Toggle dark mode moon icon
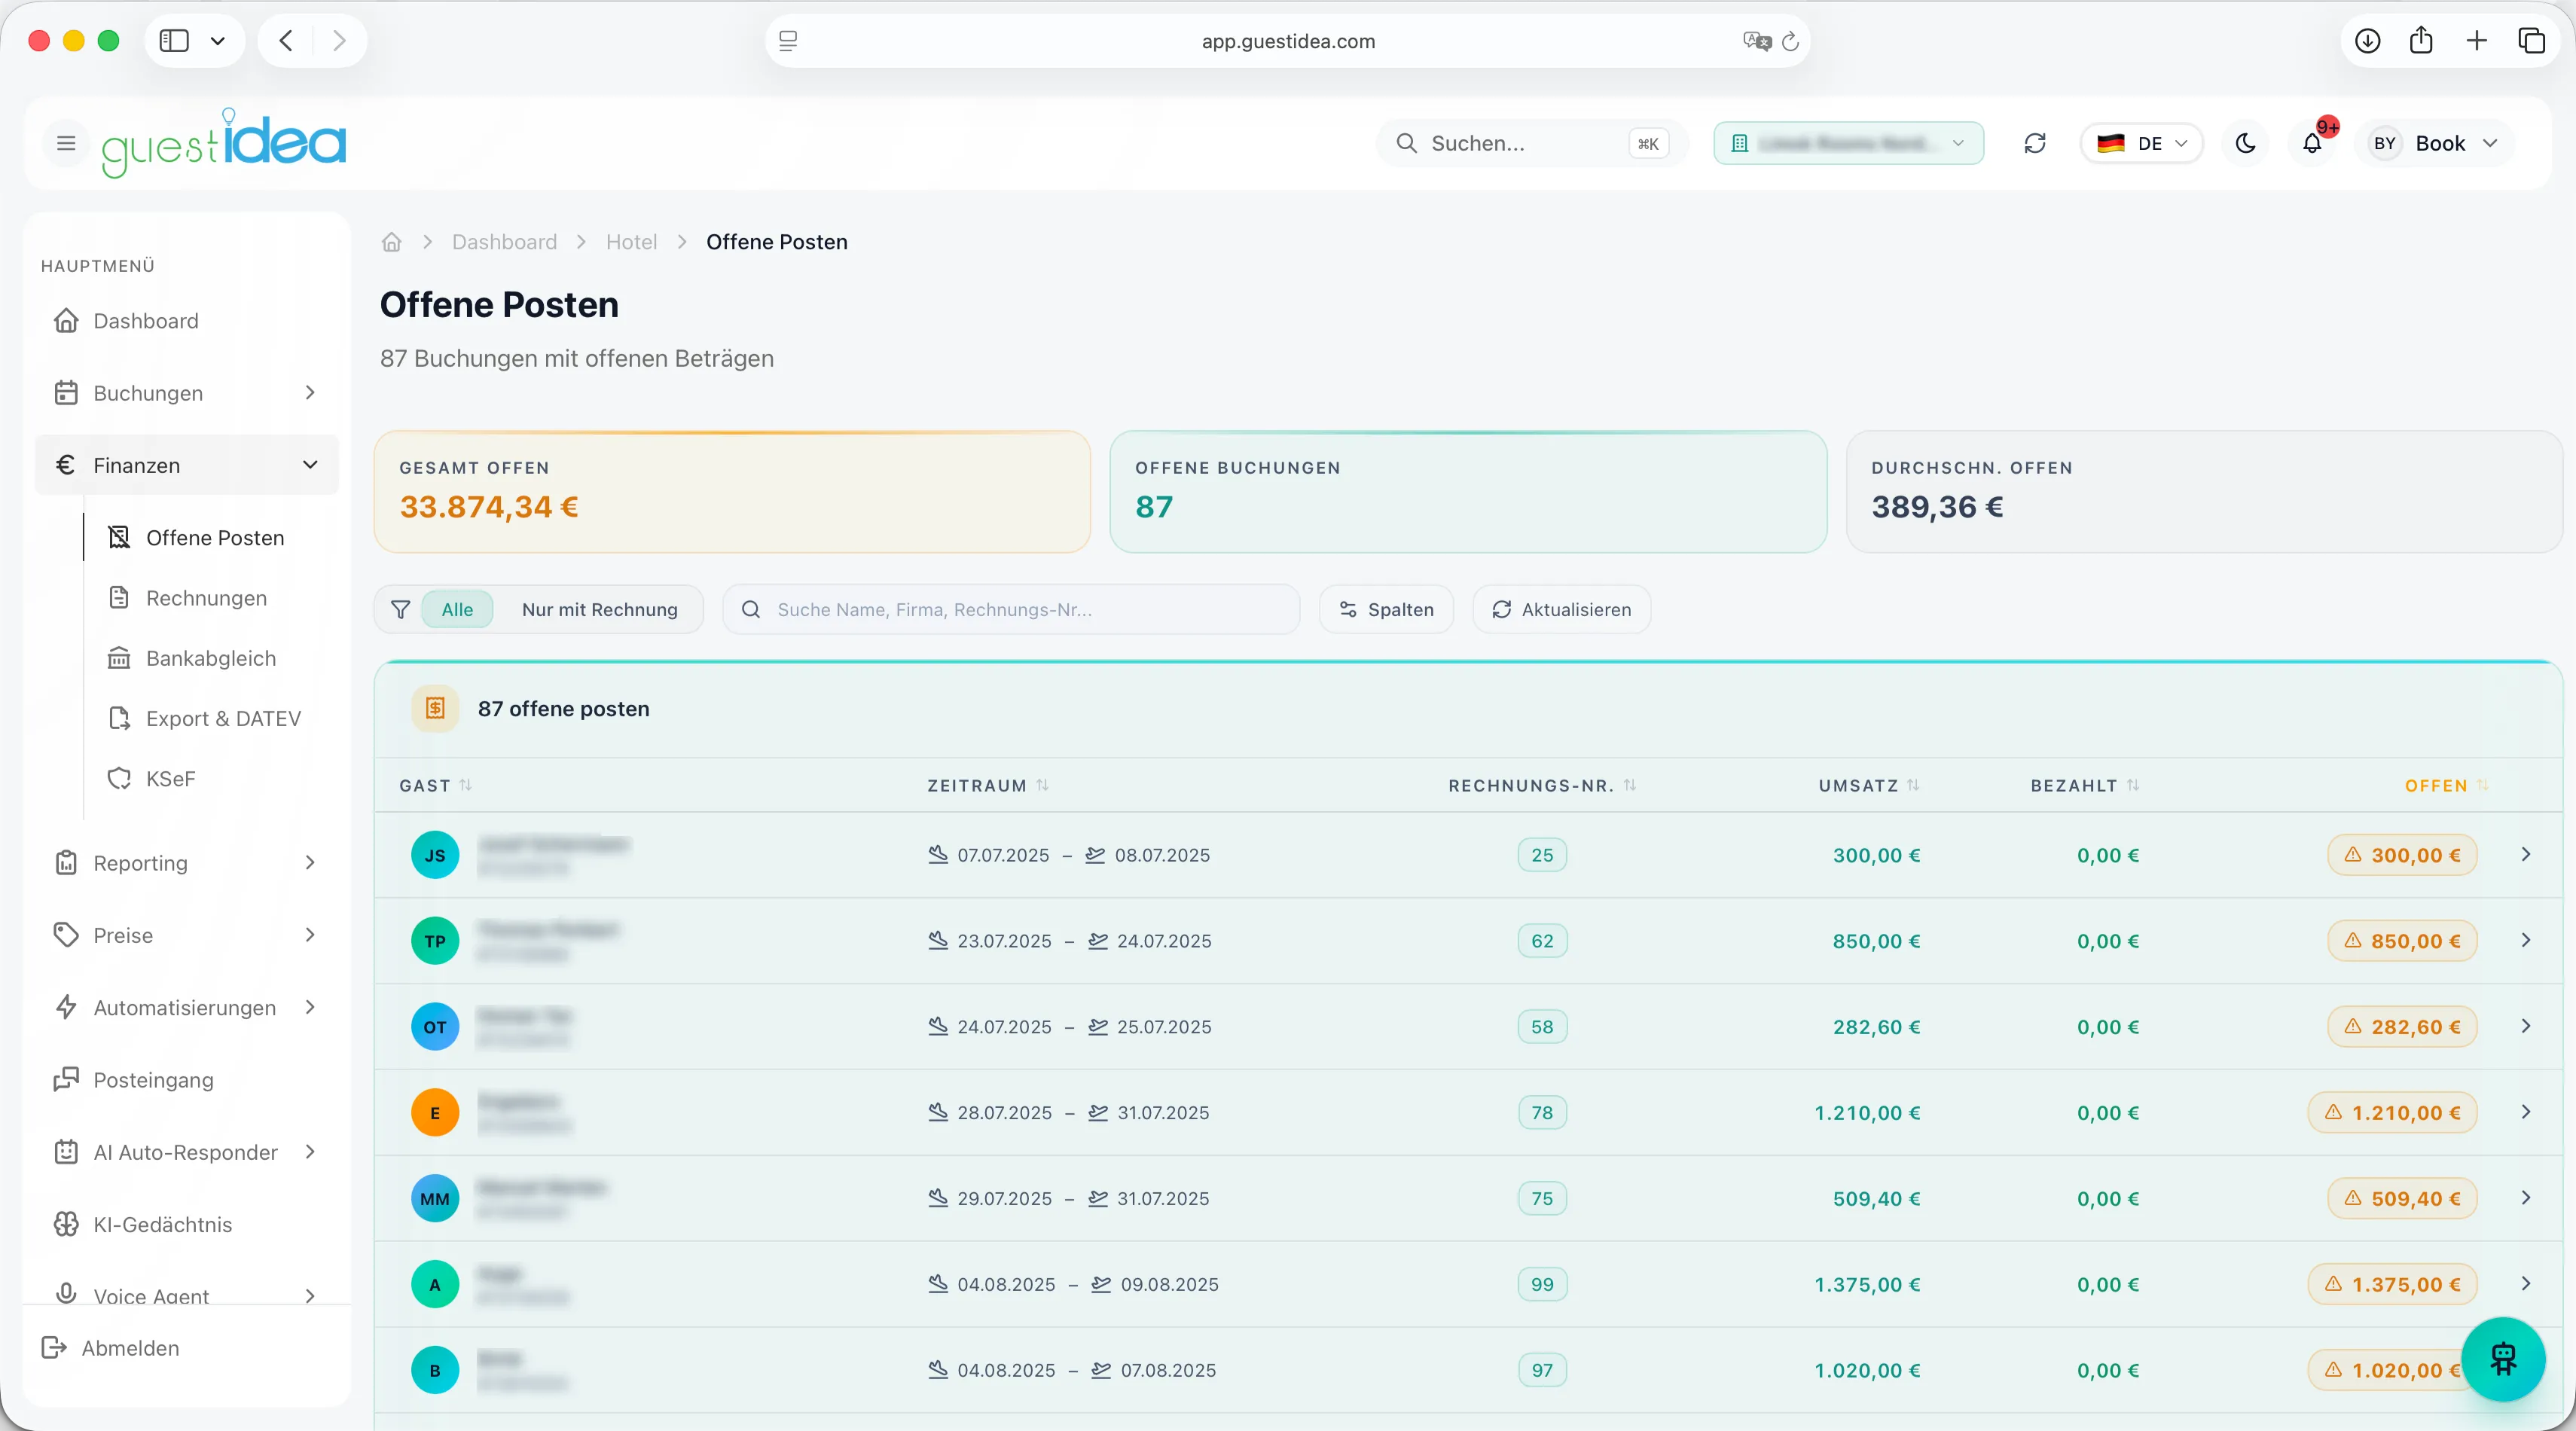Screen dimensions: 2576x1431 click(x=2245, y=143)
